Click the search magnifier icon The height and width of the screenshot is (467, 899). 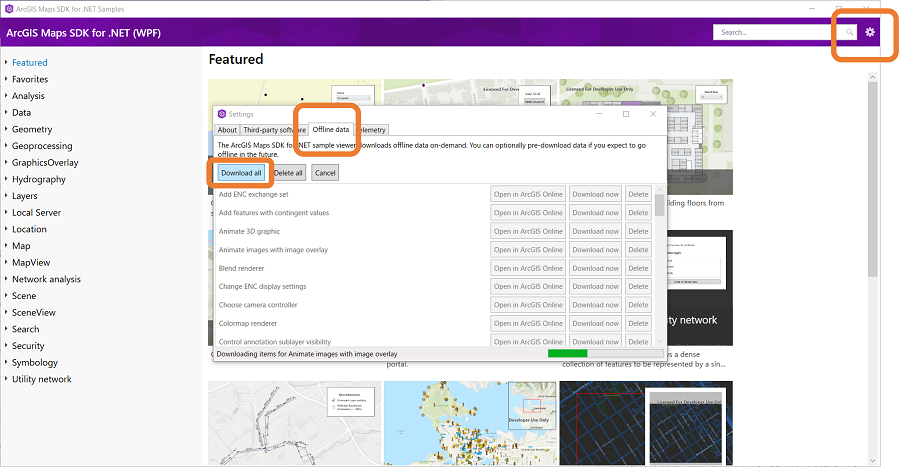click(x=849, y=32)
